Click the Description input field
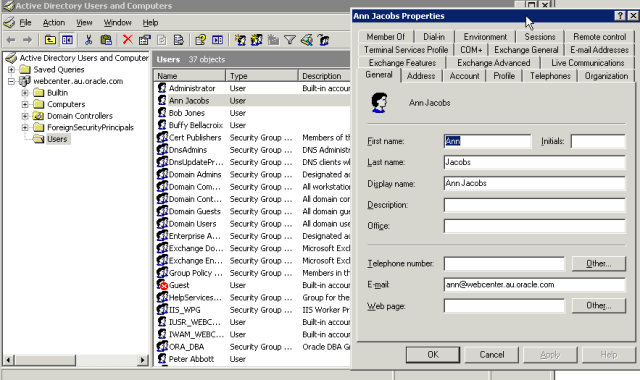Viewport: 640px width, 380px height. (534, 204)
